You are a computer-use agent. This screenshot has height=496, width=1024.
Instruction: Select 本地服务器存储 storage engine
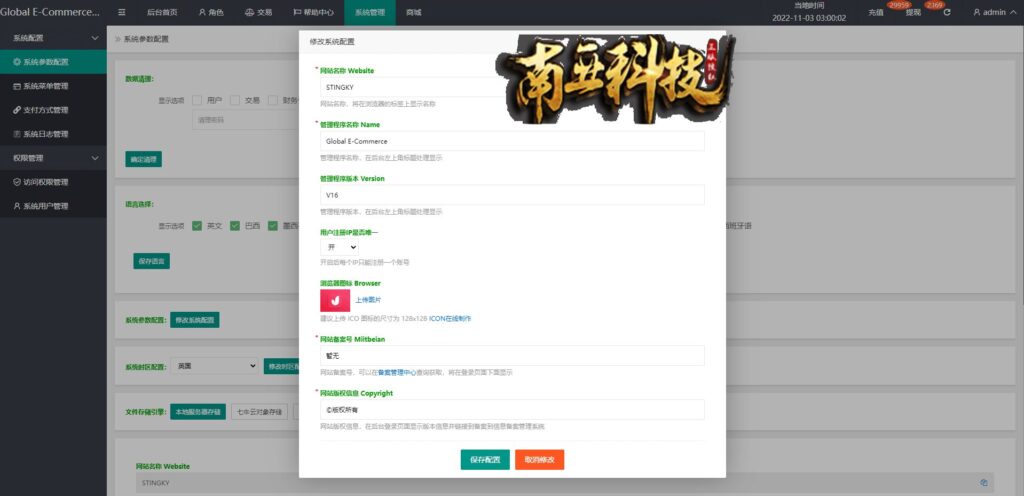coord(198,412)
